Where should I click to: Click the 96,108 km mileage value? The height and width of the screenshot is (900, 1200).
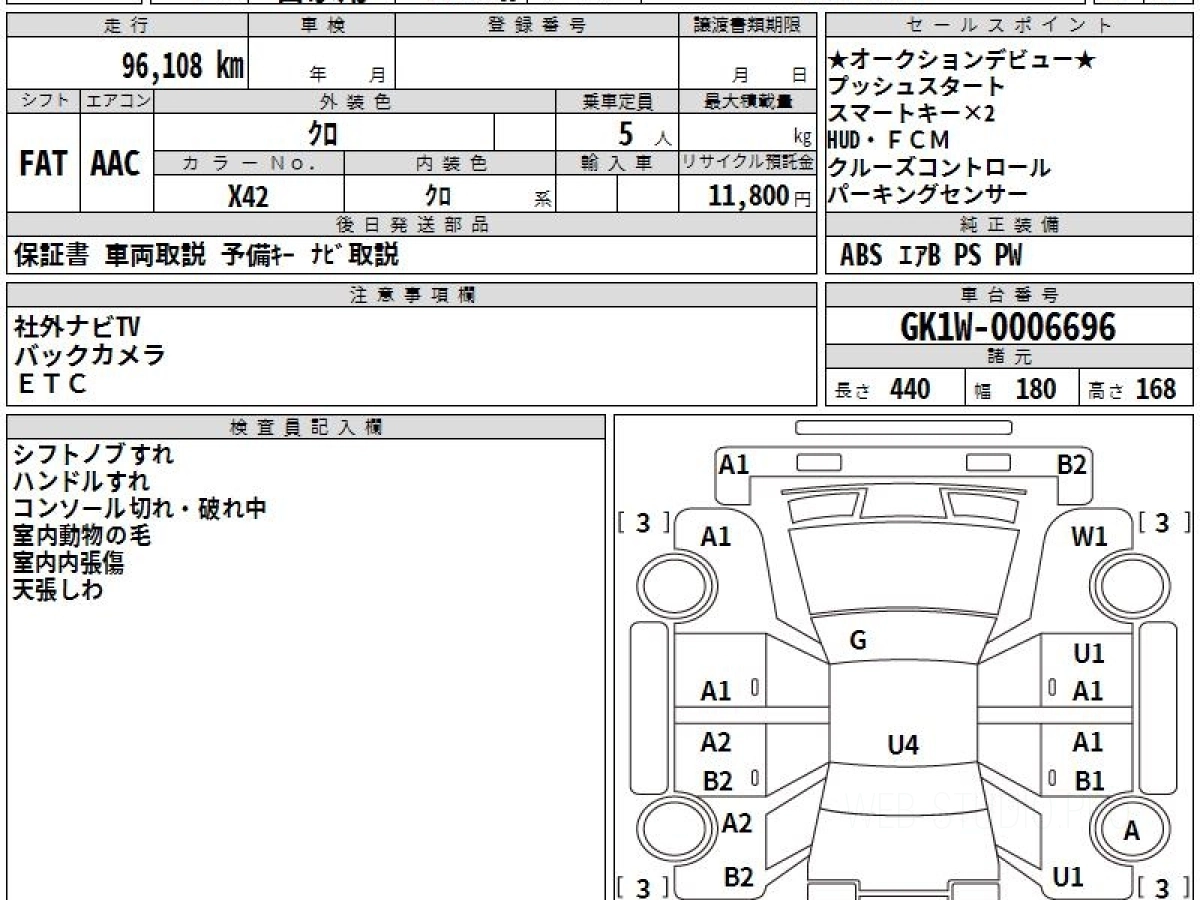183,66
